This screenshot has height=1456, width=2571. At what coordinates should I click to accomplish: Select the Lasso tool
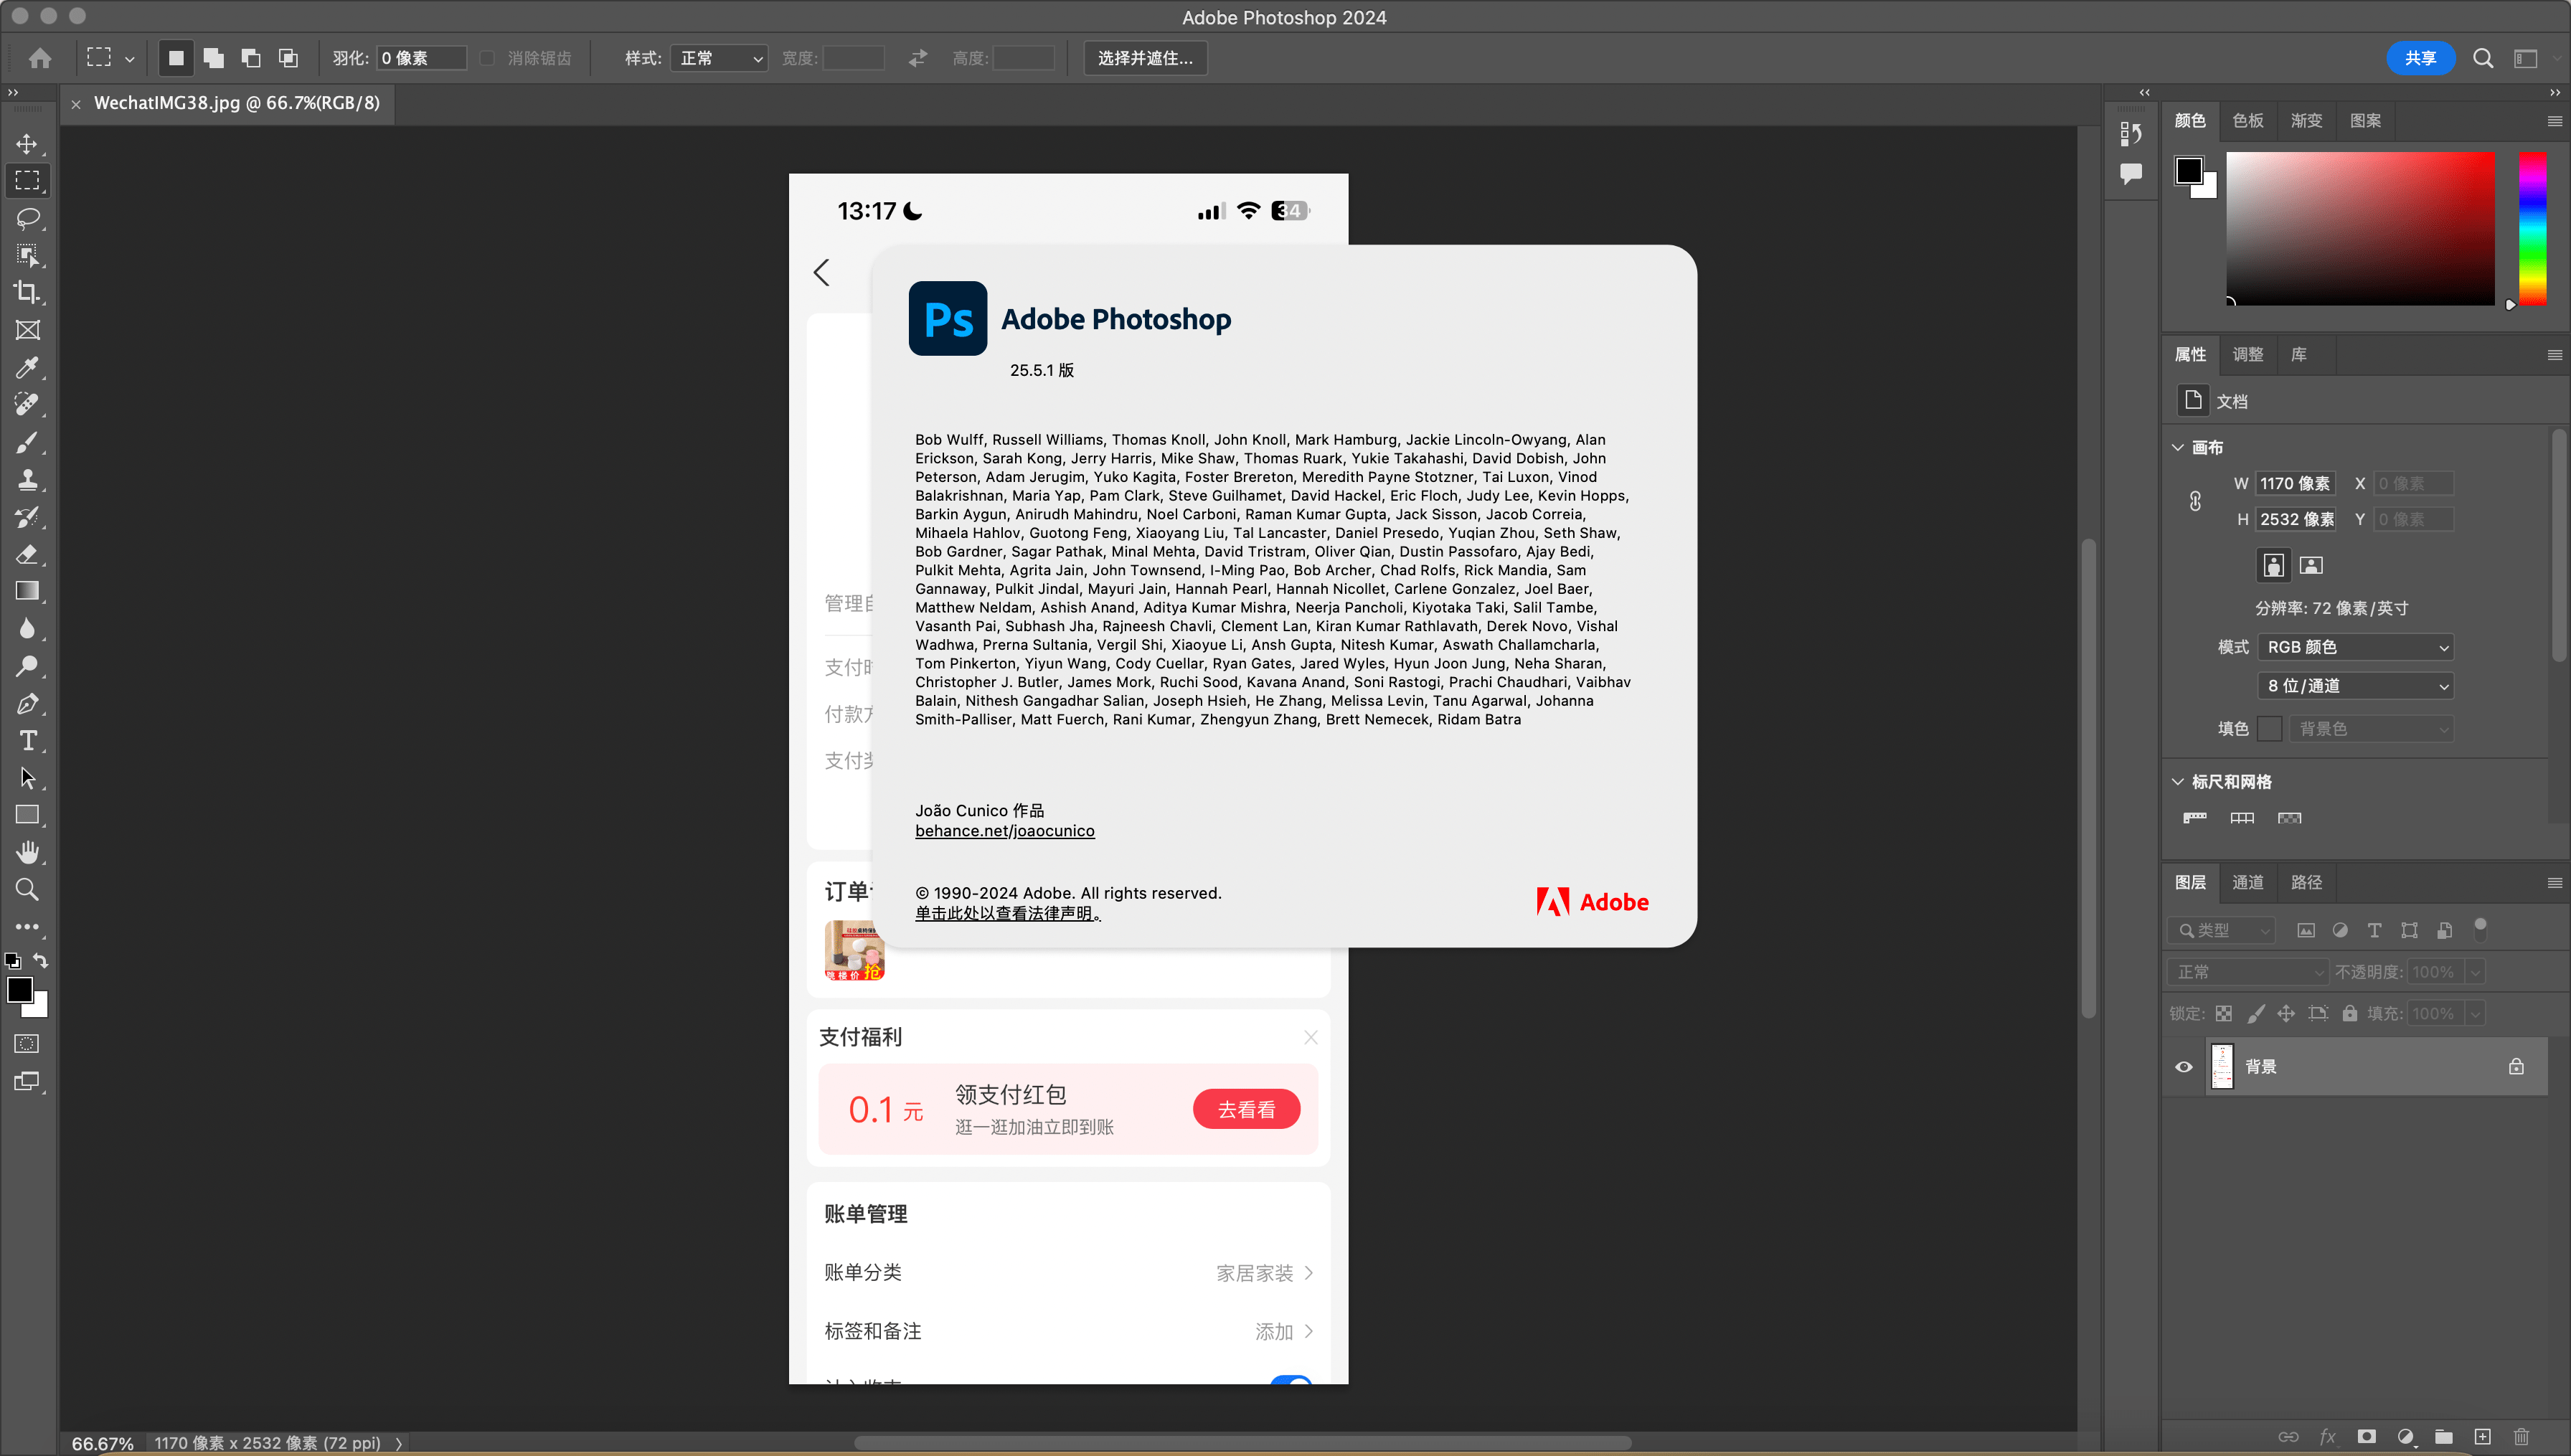[27, 218]
